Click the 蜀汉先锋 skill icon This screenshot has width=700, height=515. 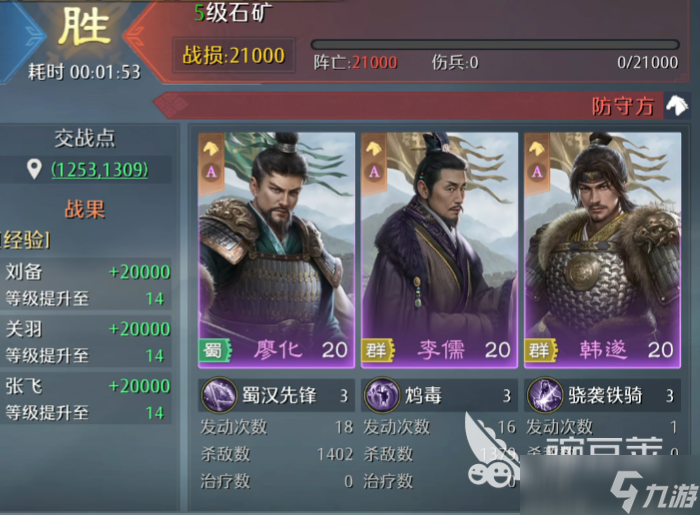[219, 395]
